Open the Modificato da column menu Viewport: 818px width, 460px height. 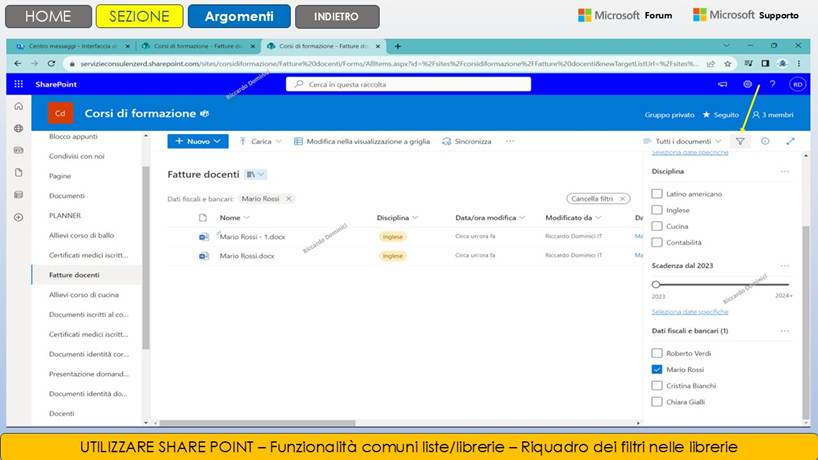(x=573, y=217)
